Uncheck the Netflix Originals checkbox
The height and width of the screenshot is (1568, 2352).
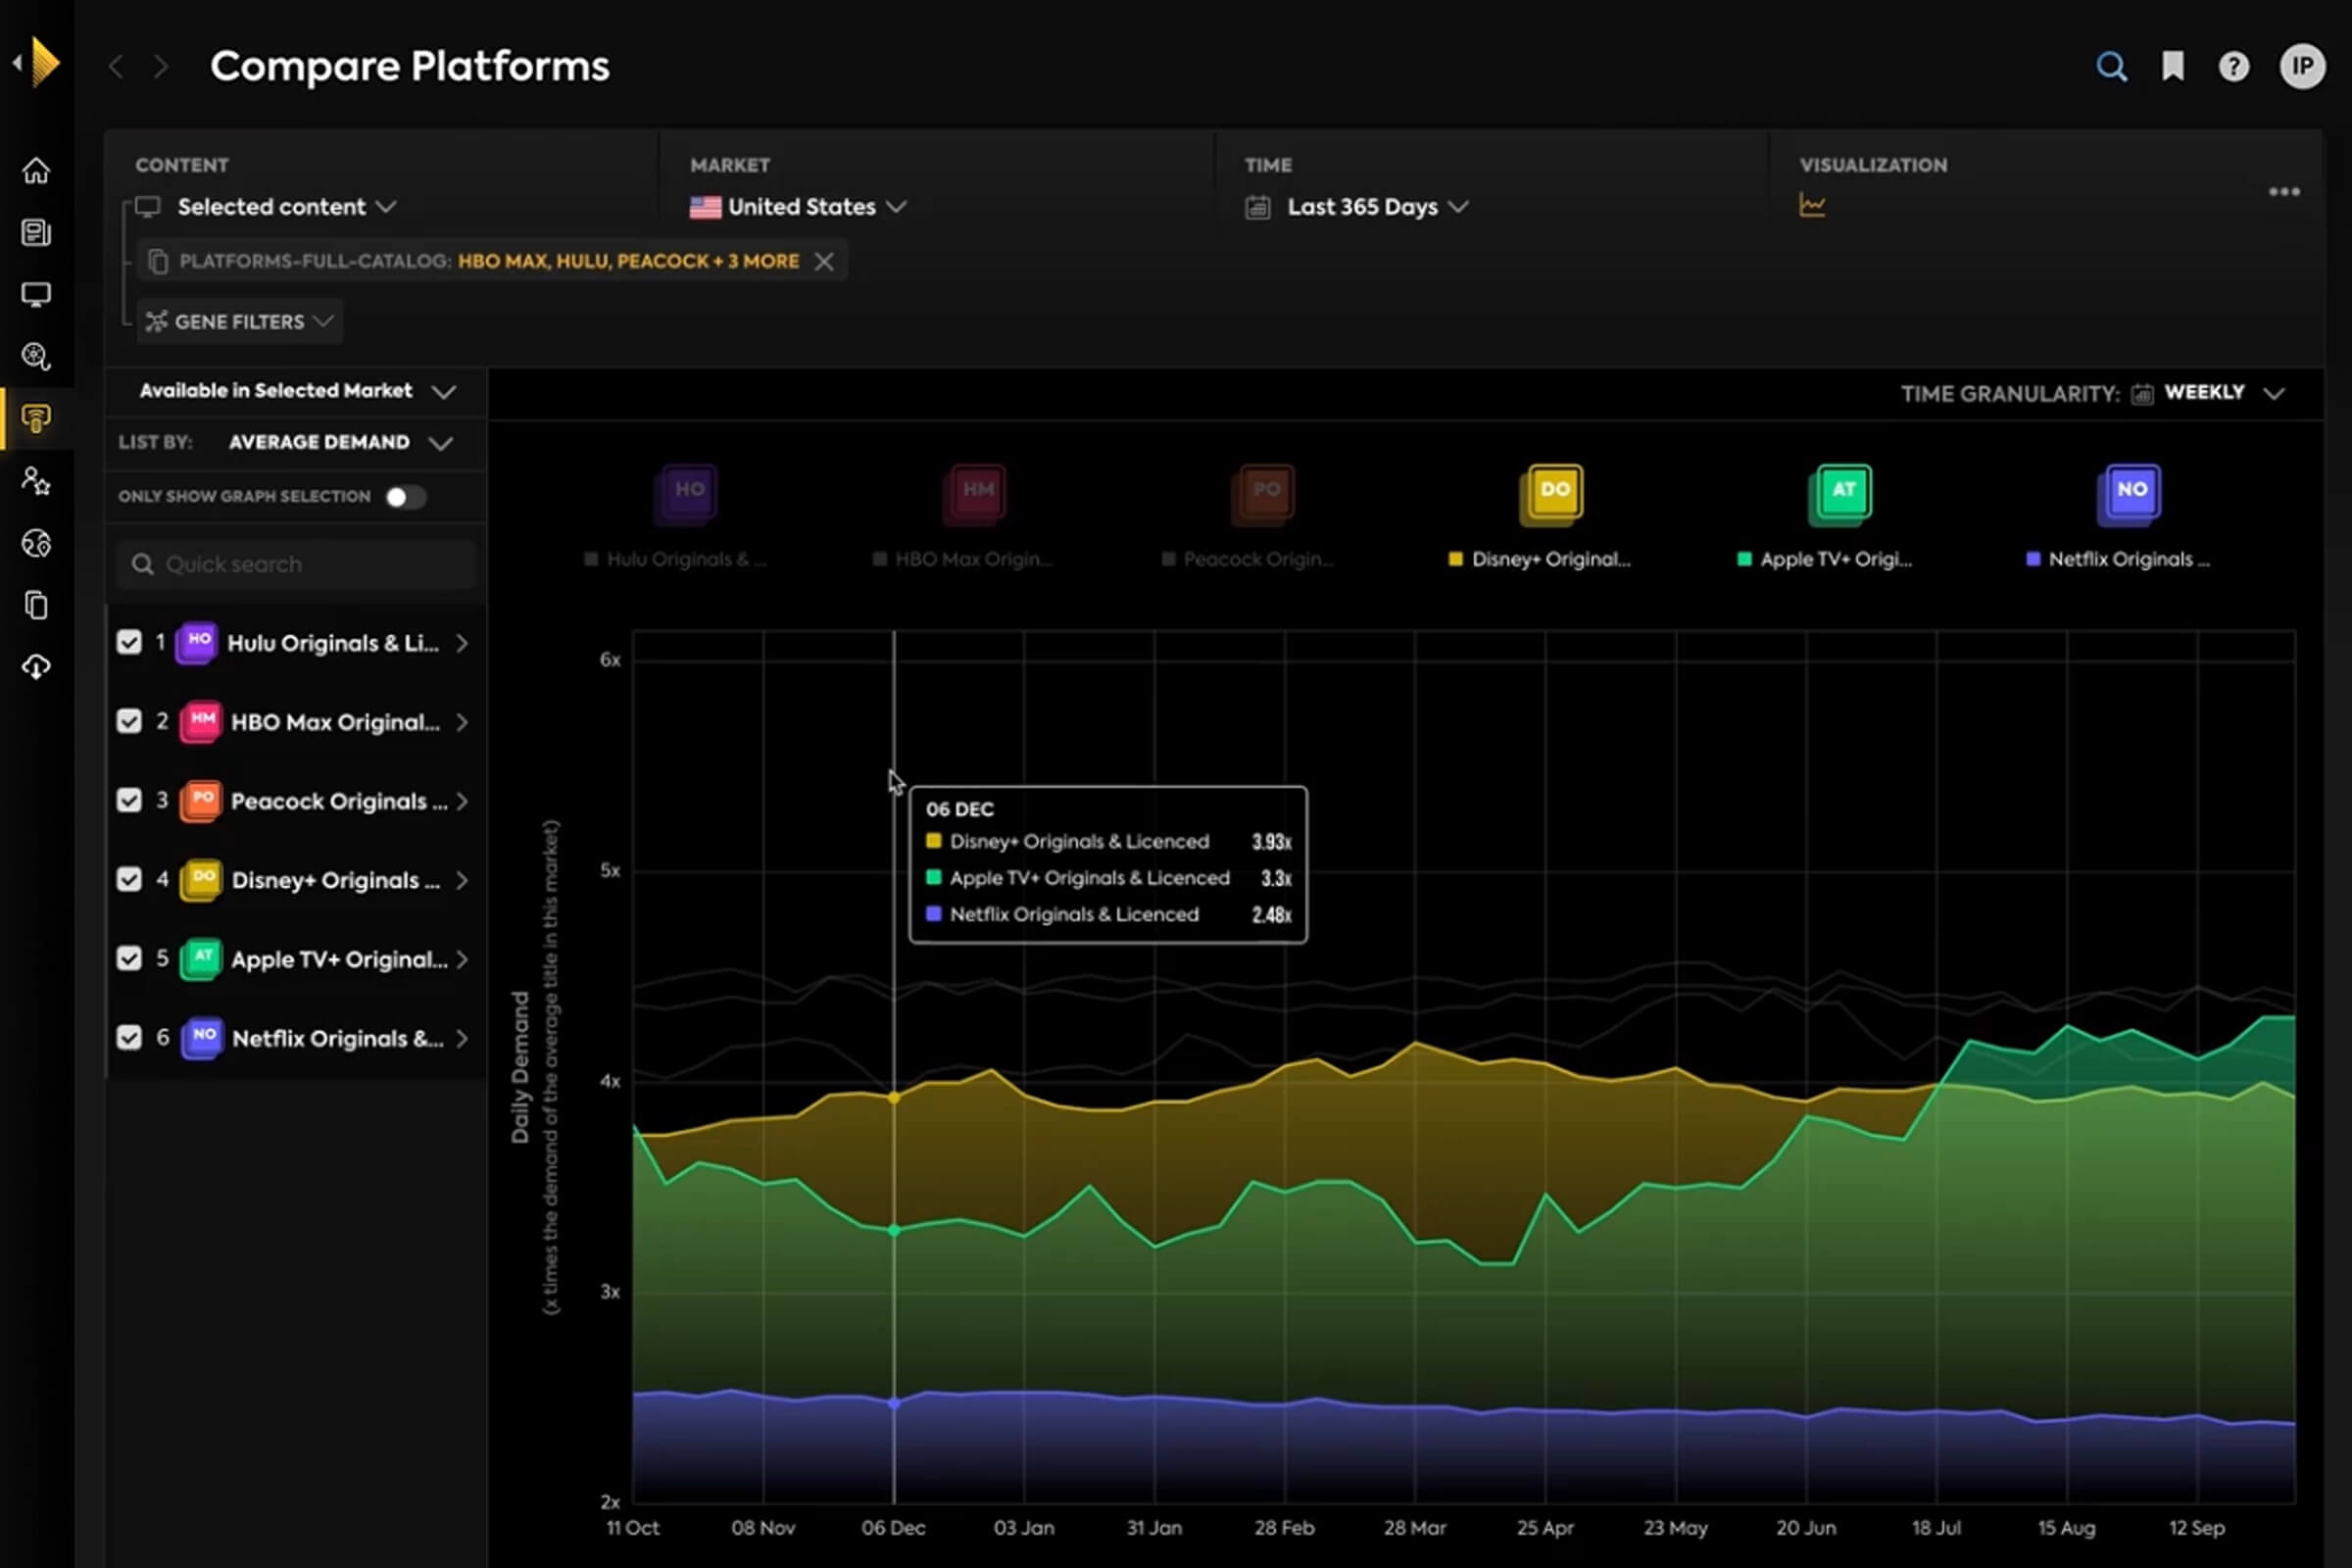[129, 1037]
